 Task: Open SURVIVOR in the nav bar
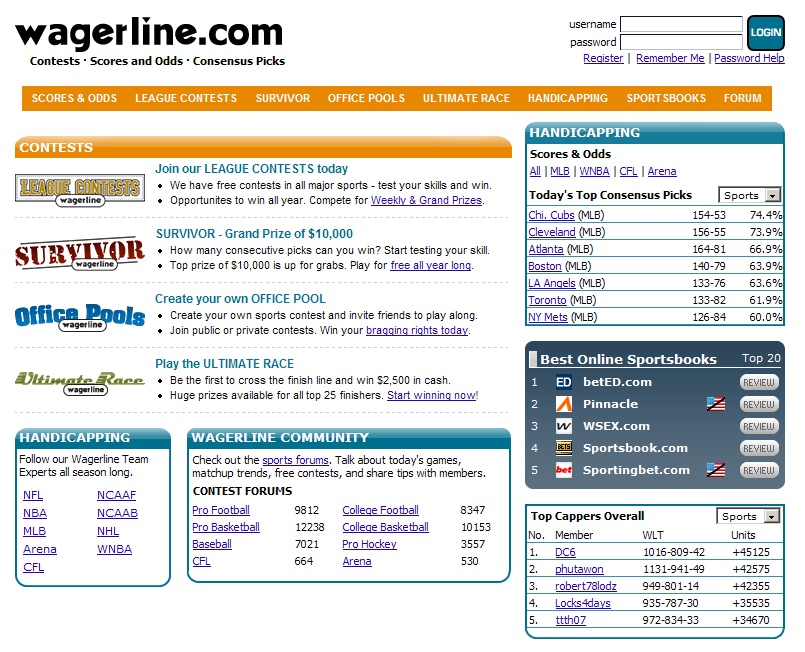[283, 98]
